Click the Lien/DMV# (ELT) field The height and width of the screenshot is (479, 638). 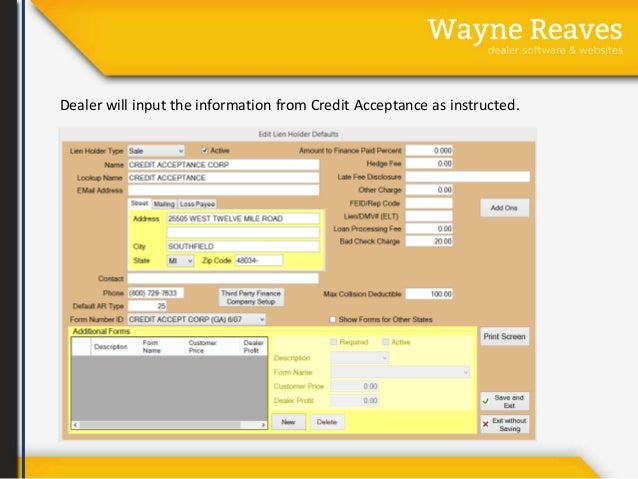[x=429, y=216]
